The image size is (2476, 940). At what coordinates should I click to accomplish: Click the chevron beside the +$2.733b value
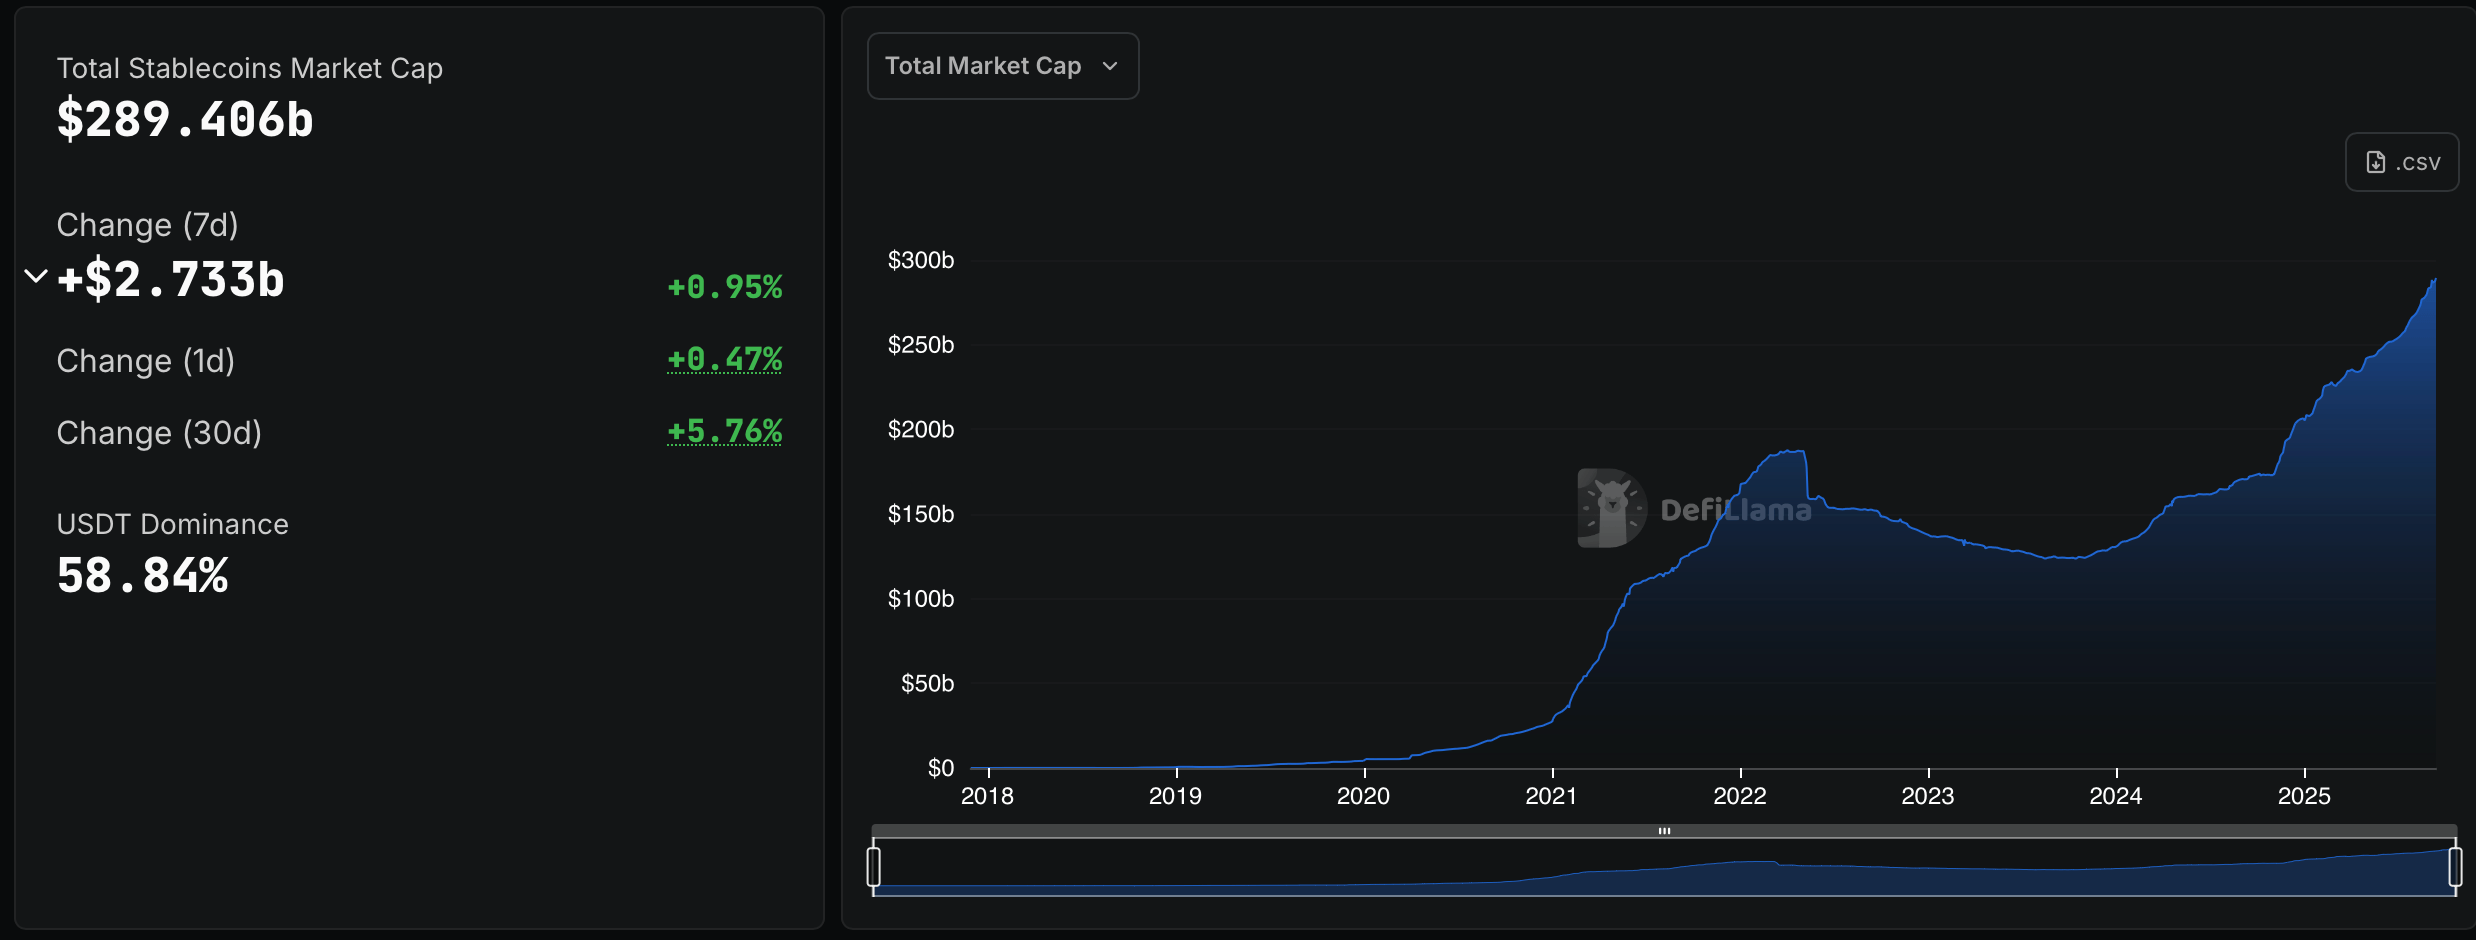36,277
